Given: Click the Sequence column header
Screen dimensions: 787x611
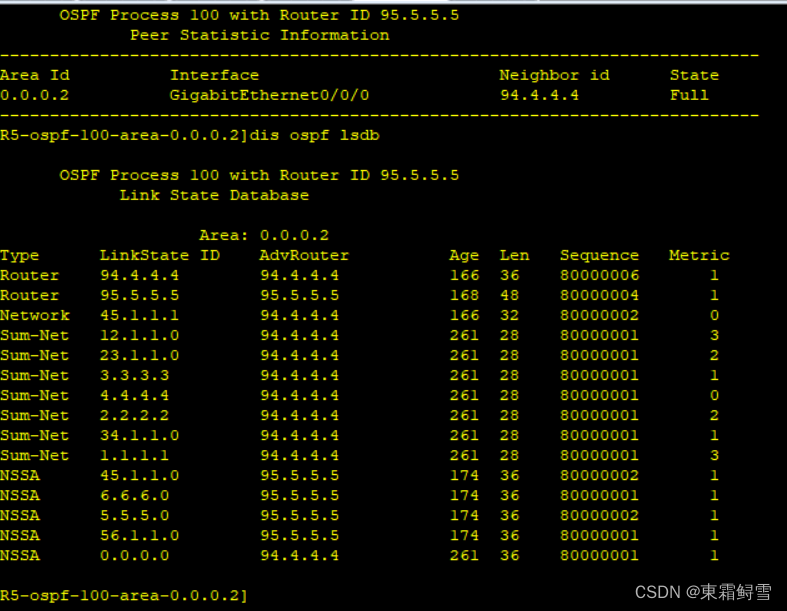Looking at the screenshot, I should pyautogui.click(x=599, y=256).
